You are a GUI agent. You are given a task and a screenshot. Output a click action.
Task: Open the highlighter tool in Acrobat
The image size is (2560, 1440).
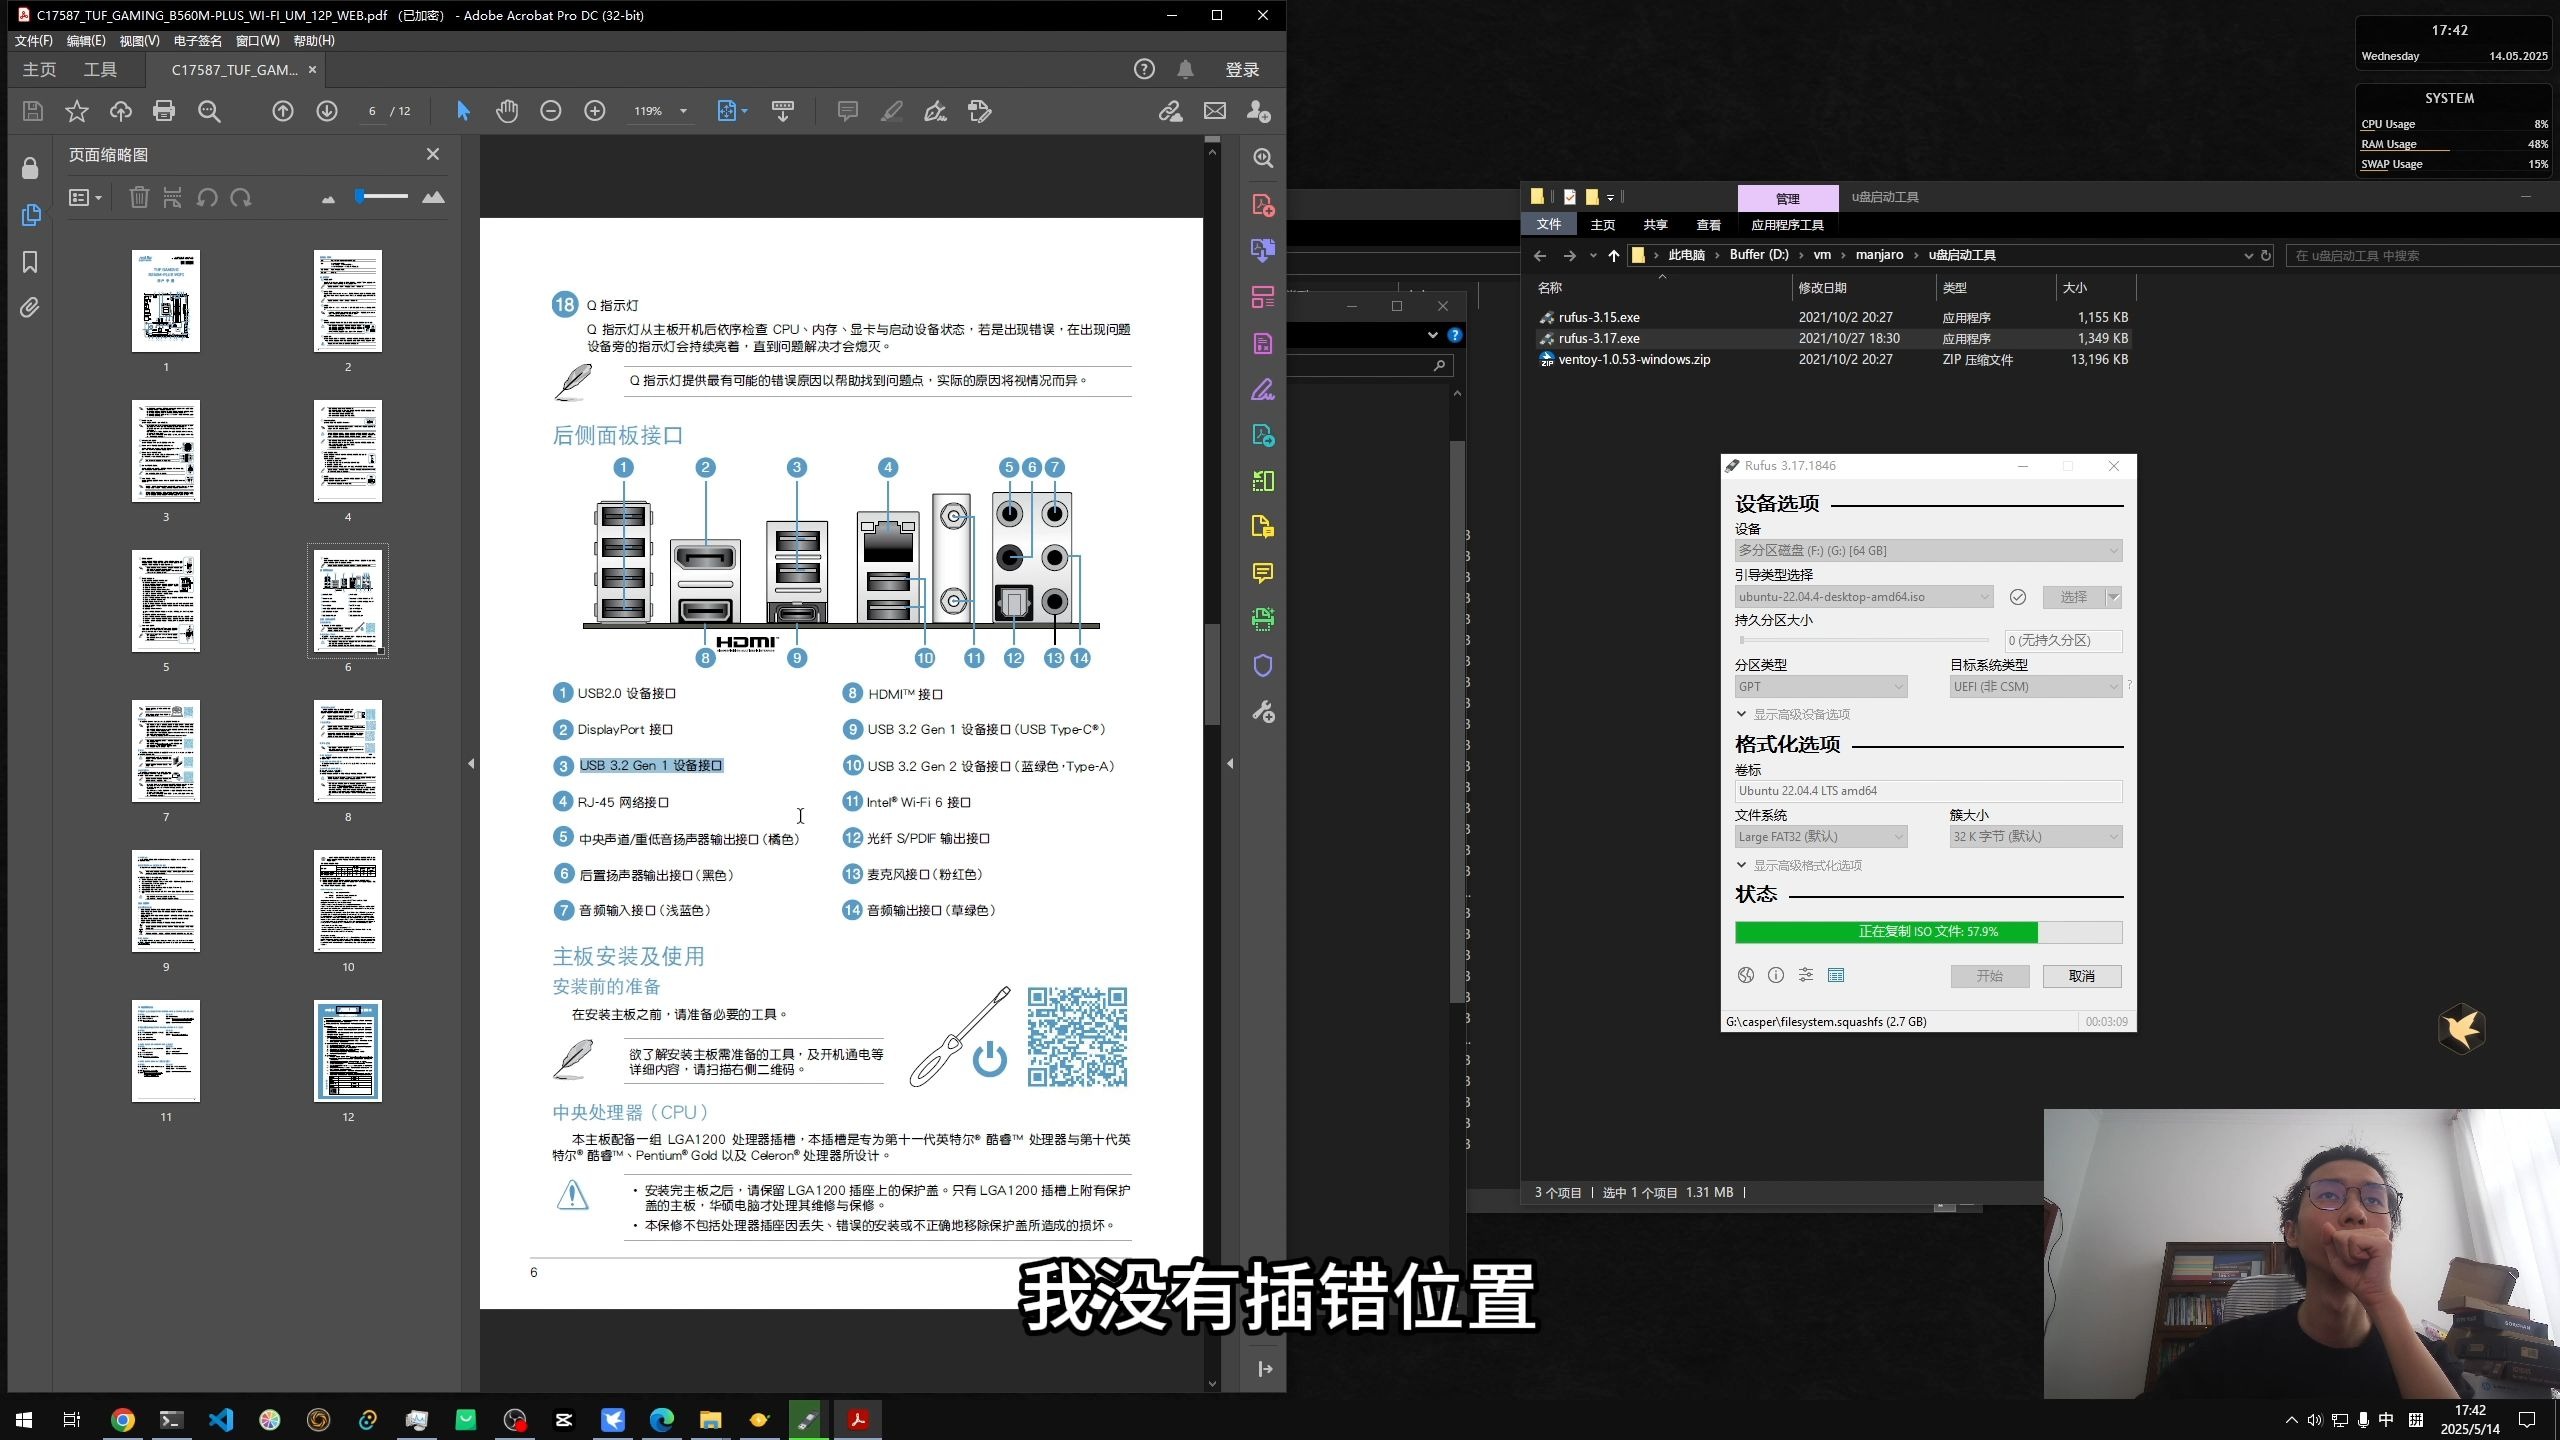click(891, 111)
